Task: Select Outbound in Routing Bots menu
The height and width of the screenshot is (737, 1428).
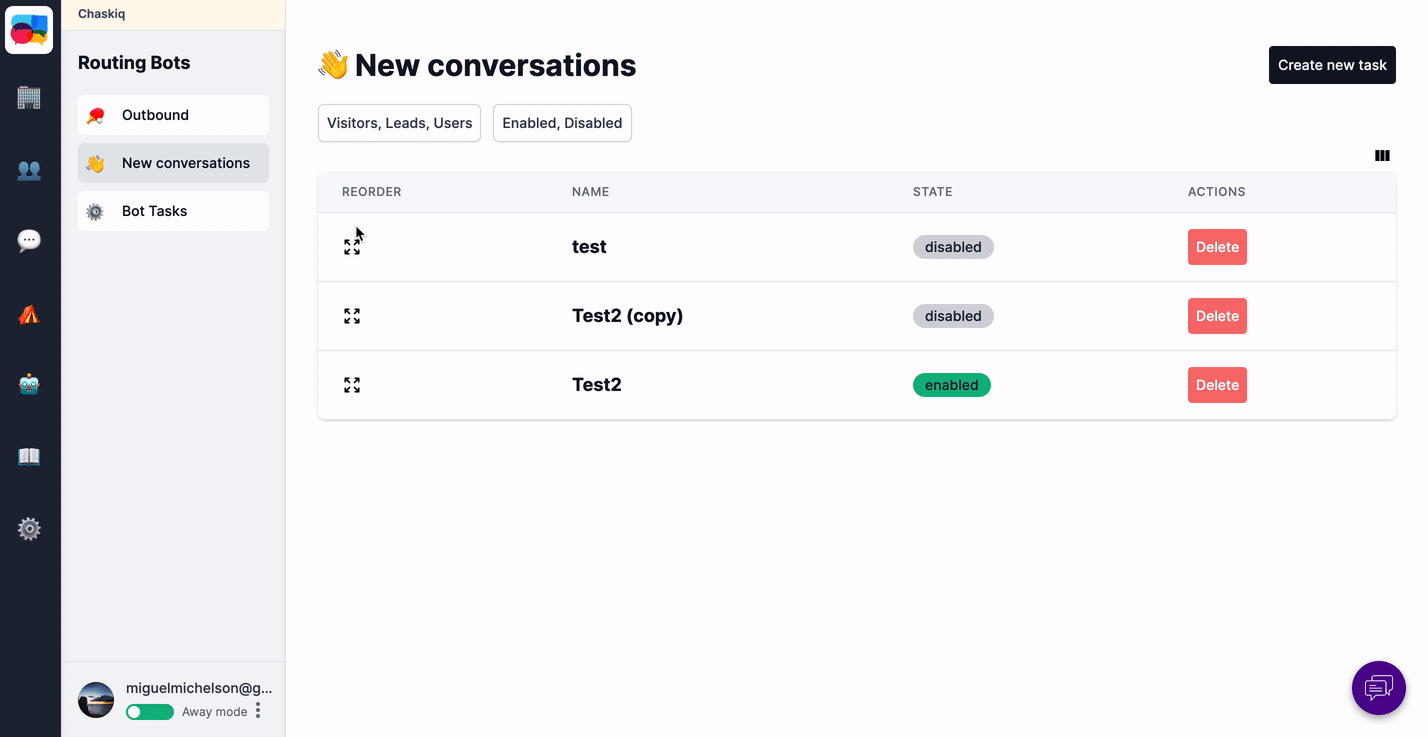Action: [173, 115]
